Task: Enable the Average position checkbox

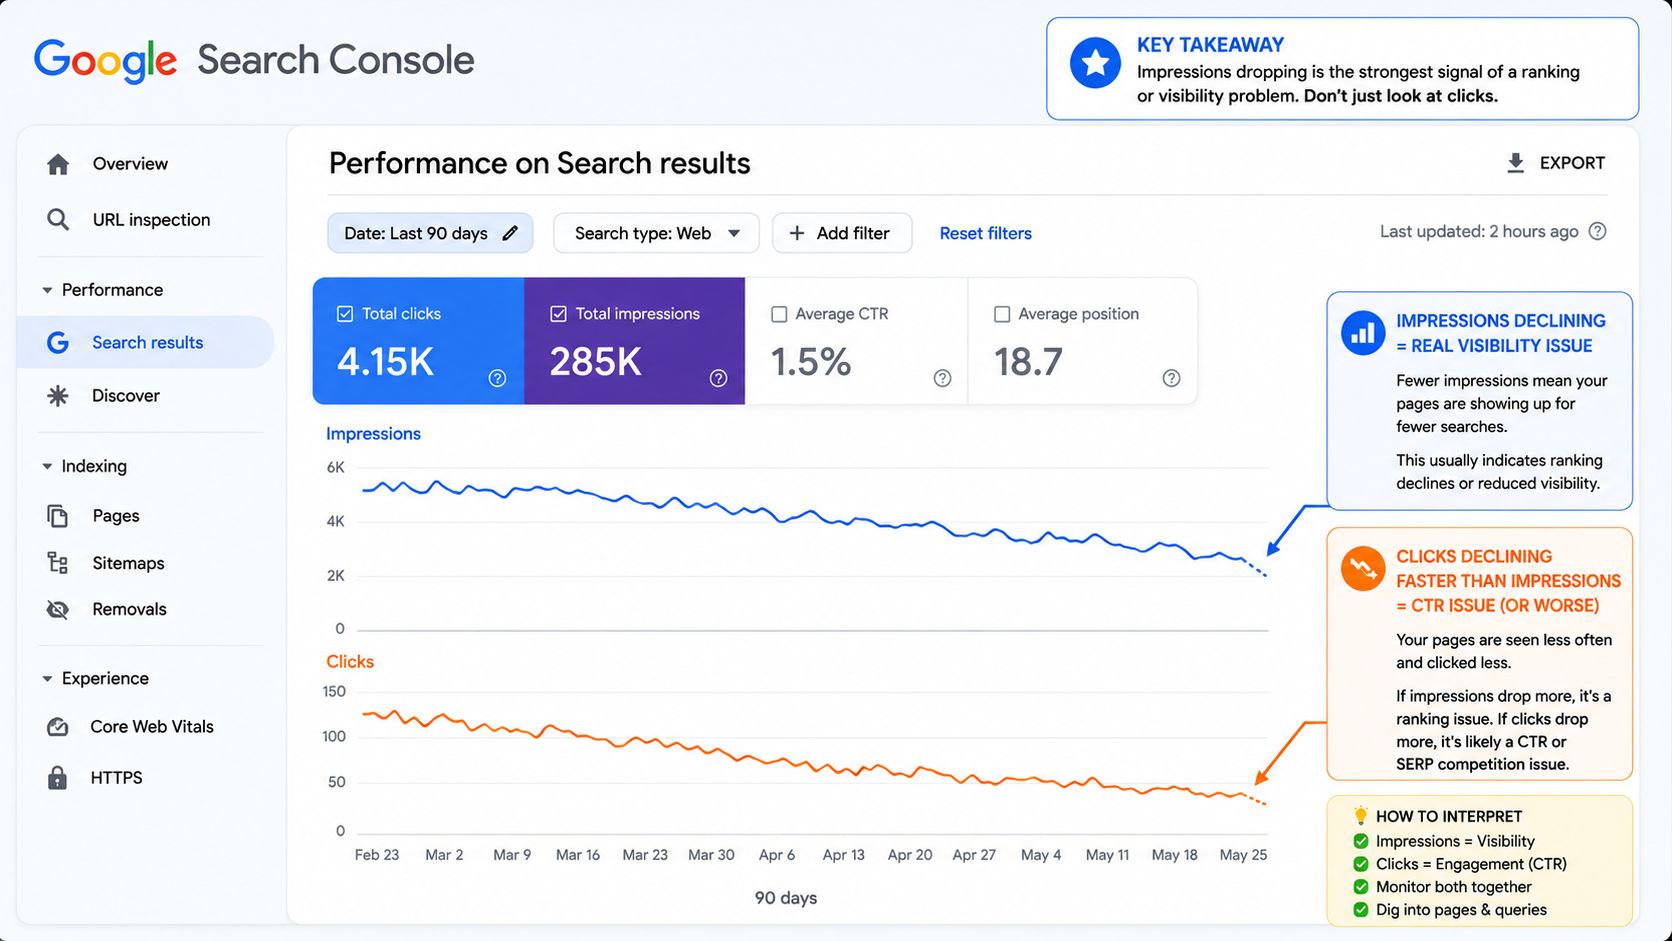Action: tap(1002, 314)
